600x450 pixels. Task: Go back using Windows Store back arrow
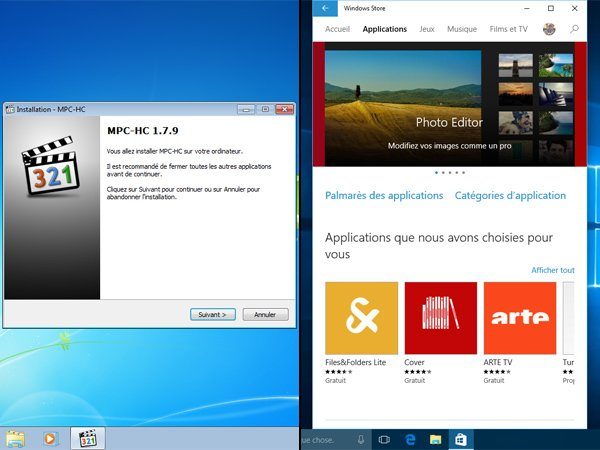click(325, 8)
